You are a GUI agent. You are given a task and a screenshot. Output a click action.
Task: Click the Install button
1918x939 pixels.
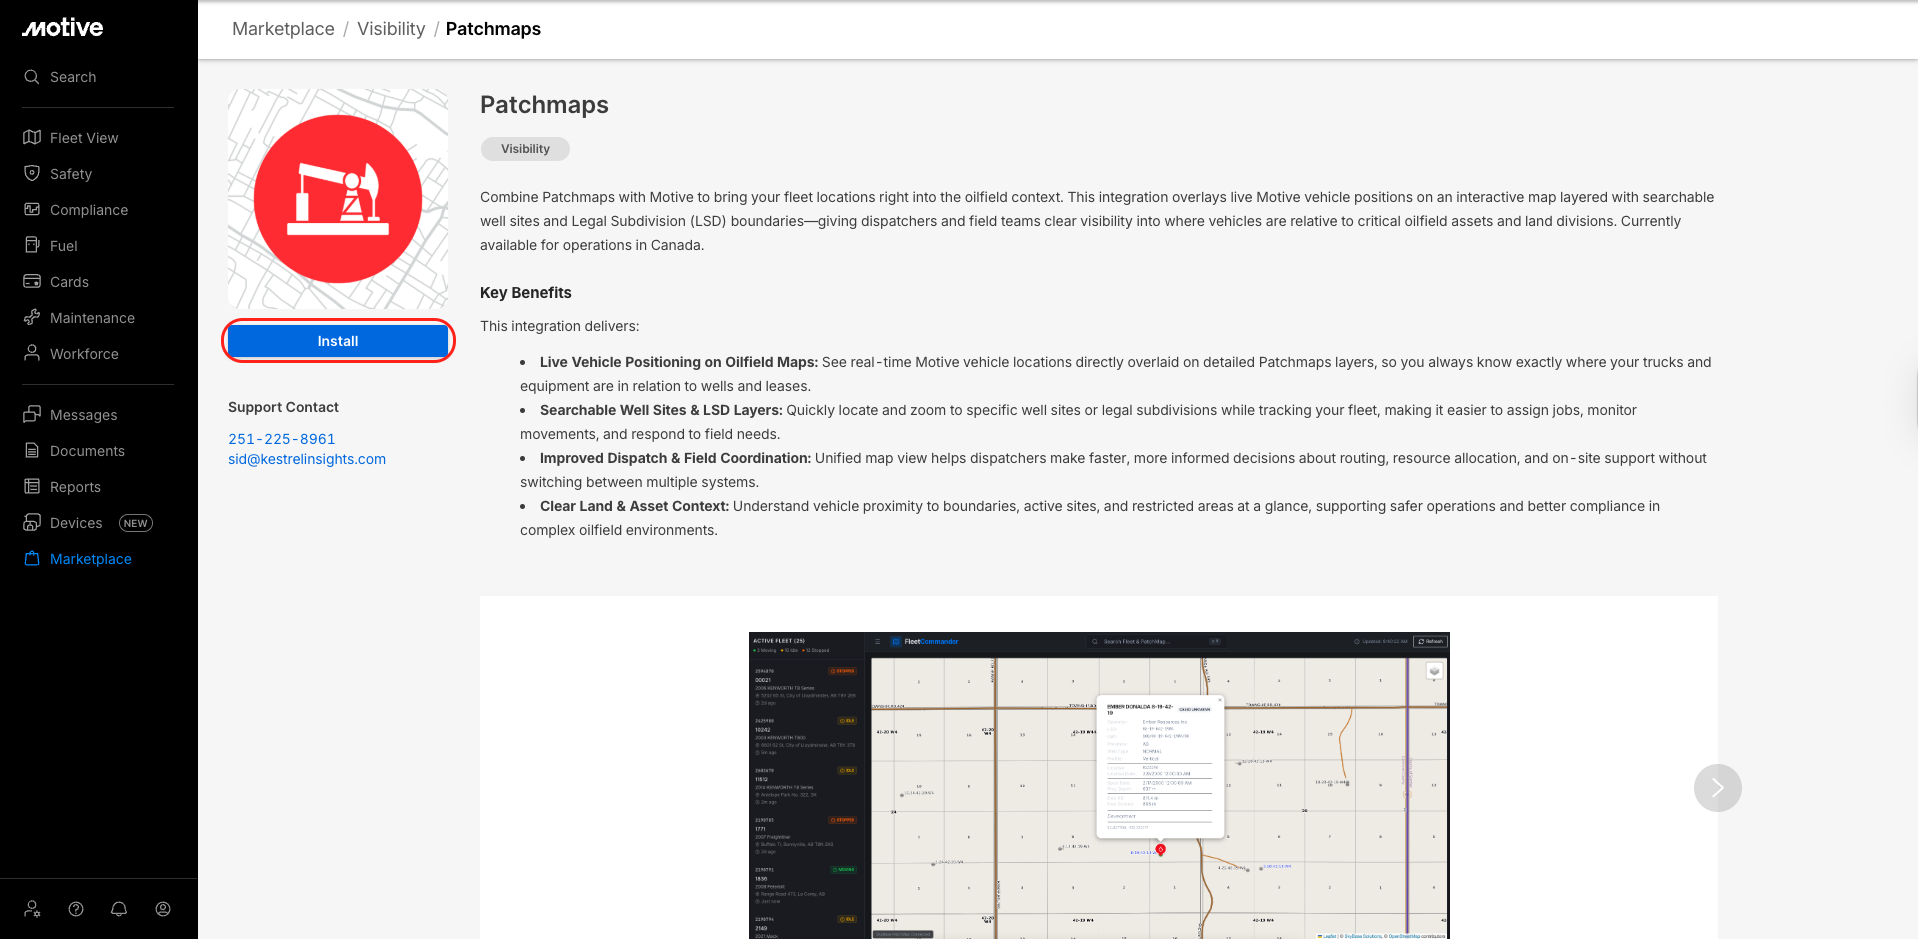pos(338,341)
